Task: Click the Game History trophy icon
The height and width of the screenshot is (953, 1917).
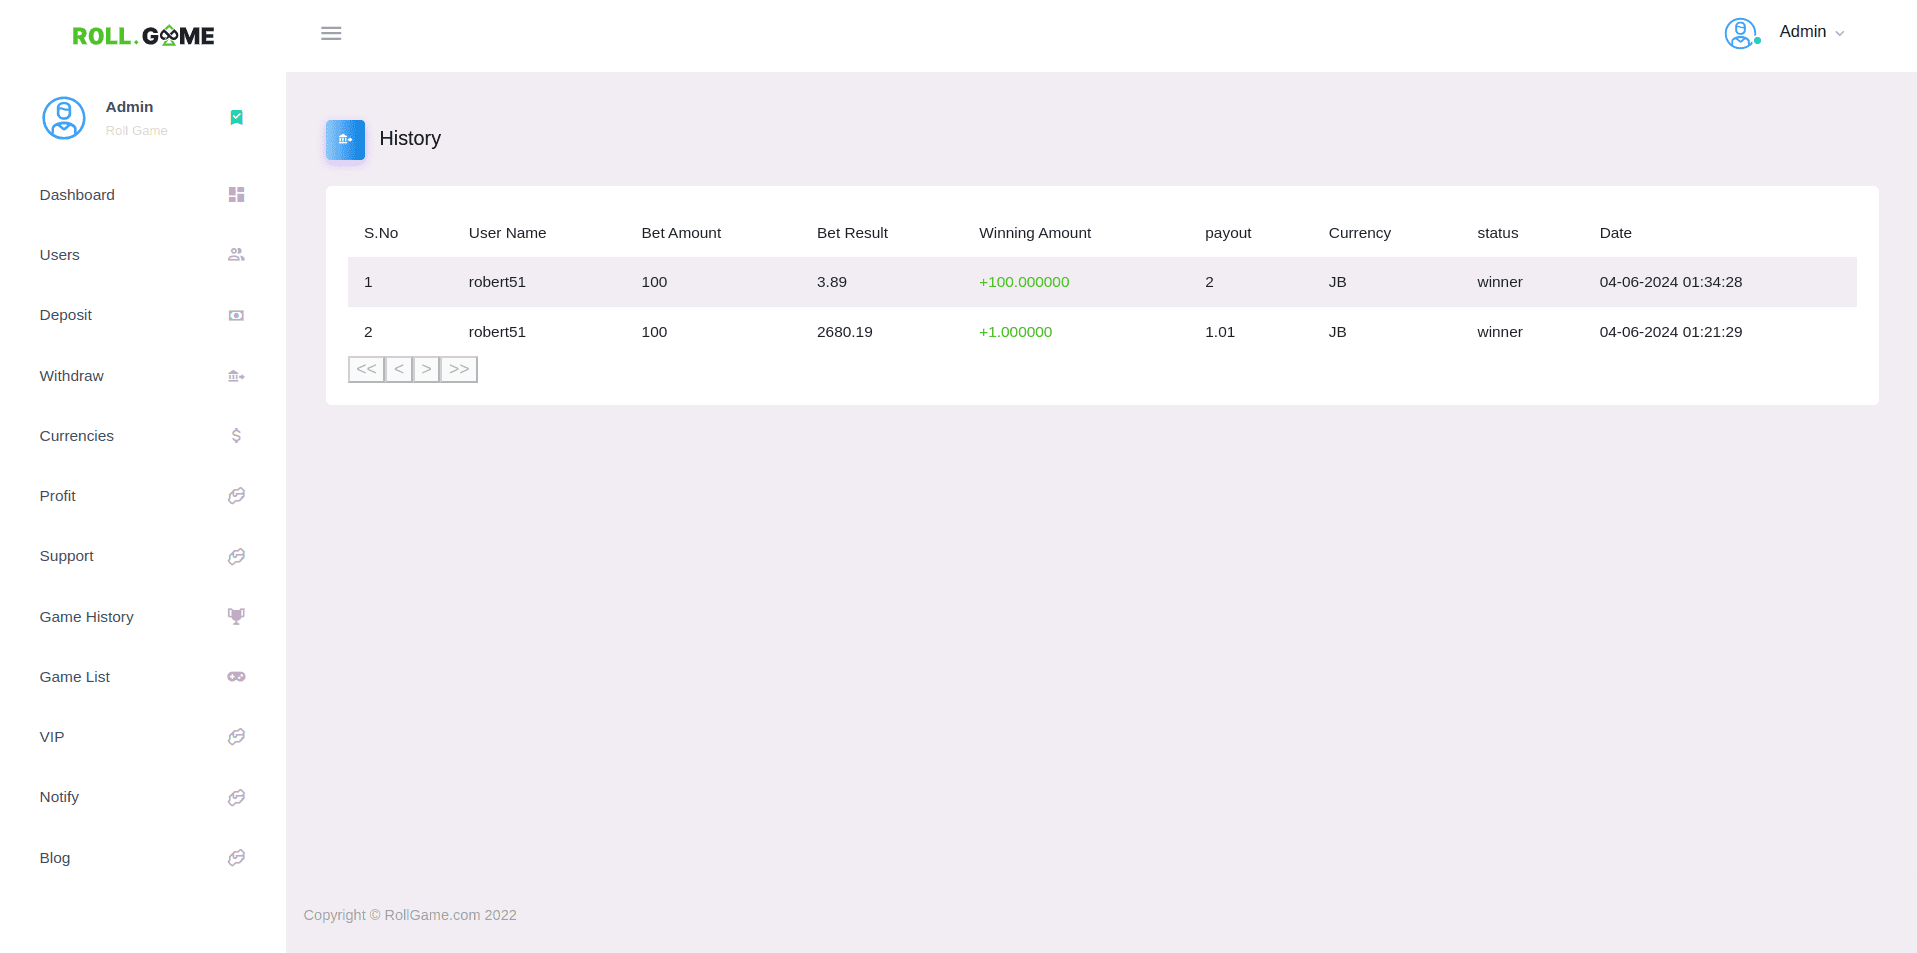Action: (236, 617)
